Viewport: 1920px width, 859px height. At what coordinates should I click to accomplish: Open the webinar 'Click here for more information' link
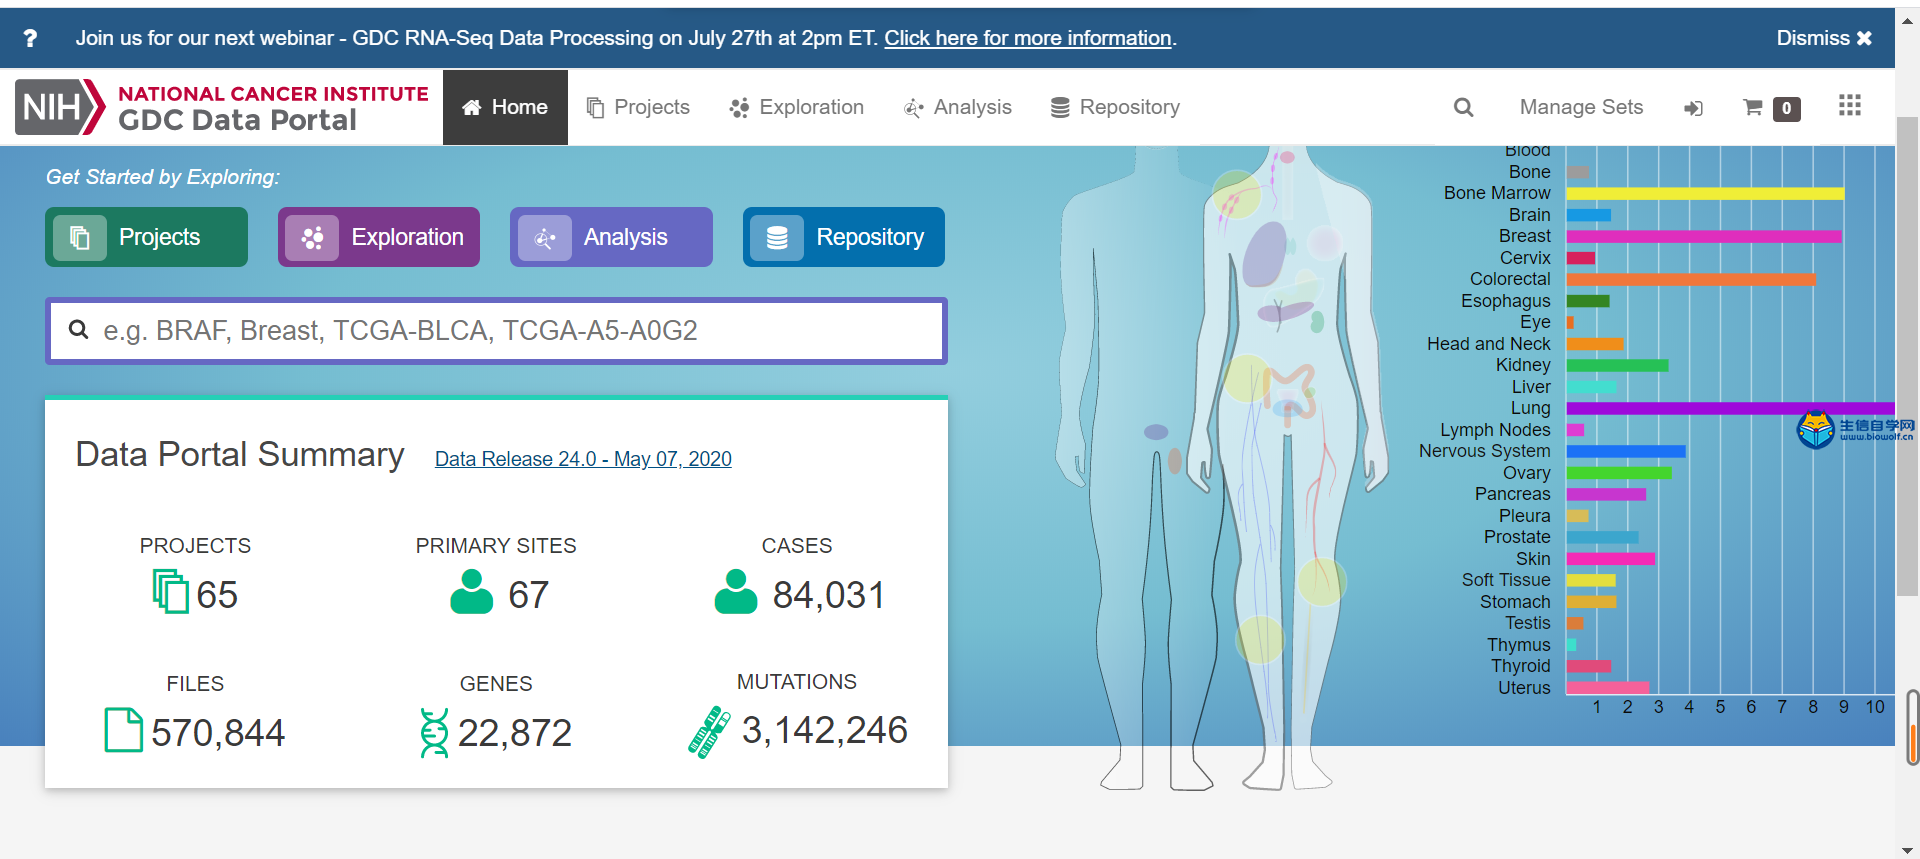tap(1028, 38)
